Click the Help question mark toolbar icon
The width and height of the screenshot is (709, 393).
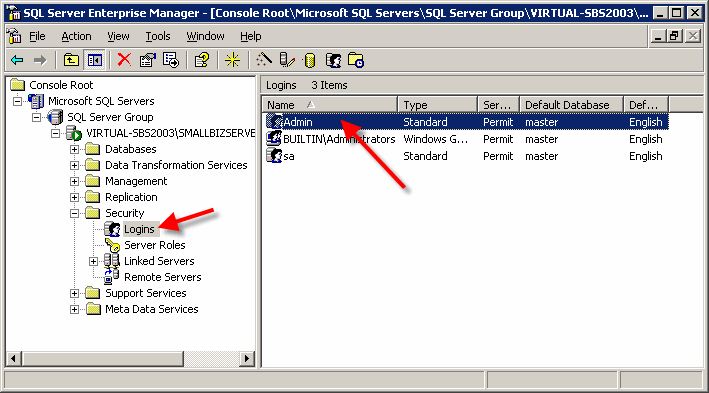(x=202, y=60)
